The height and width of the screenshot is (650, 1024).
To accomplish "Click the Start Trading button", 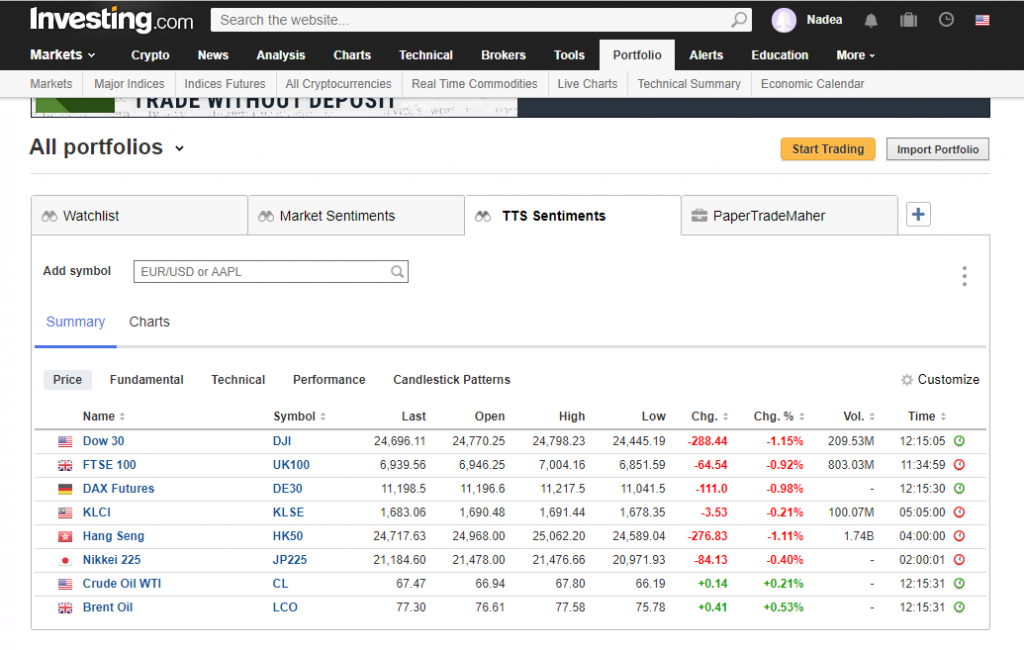I will [828, 149].
